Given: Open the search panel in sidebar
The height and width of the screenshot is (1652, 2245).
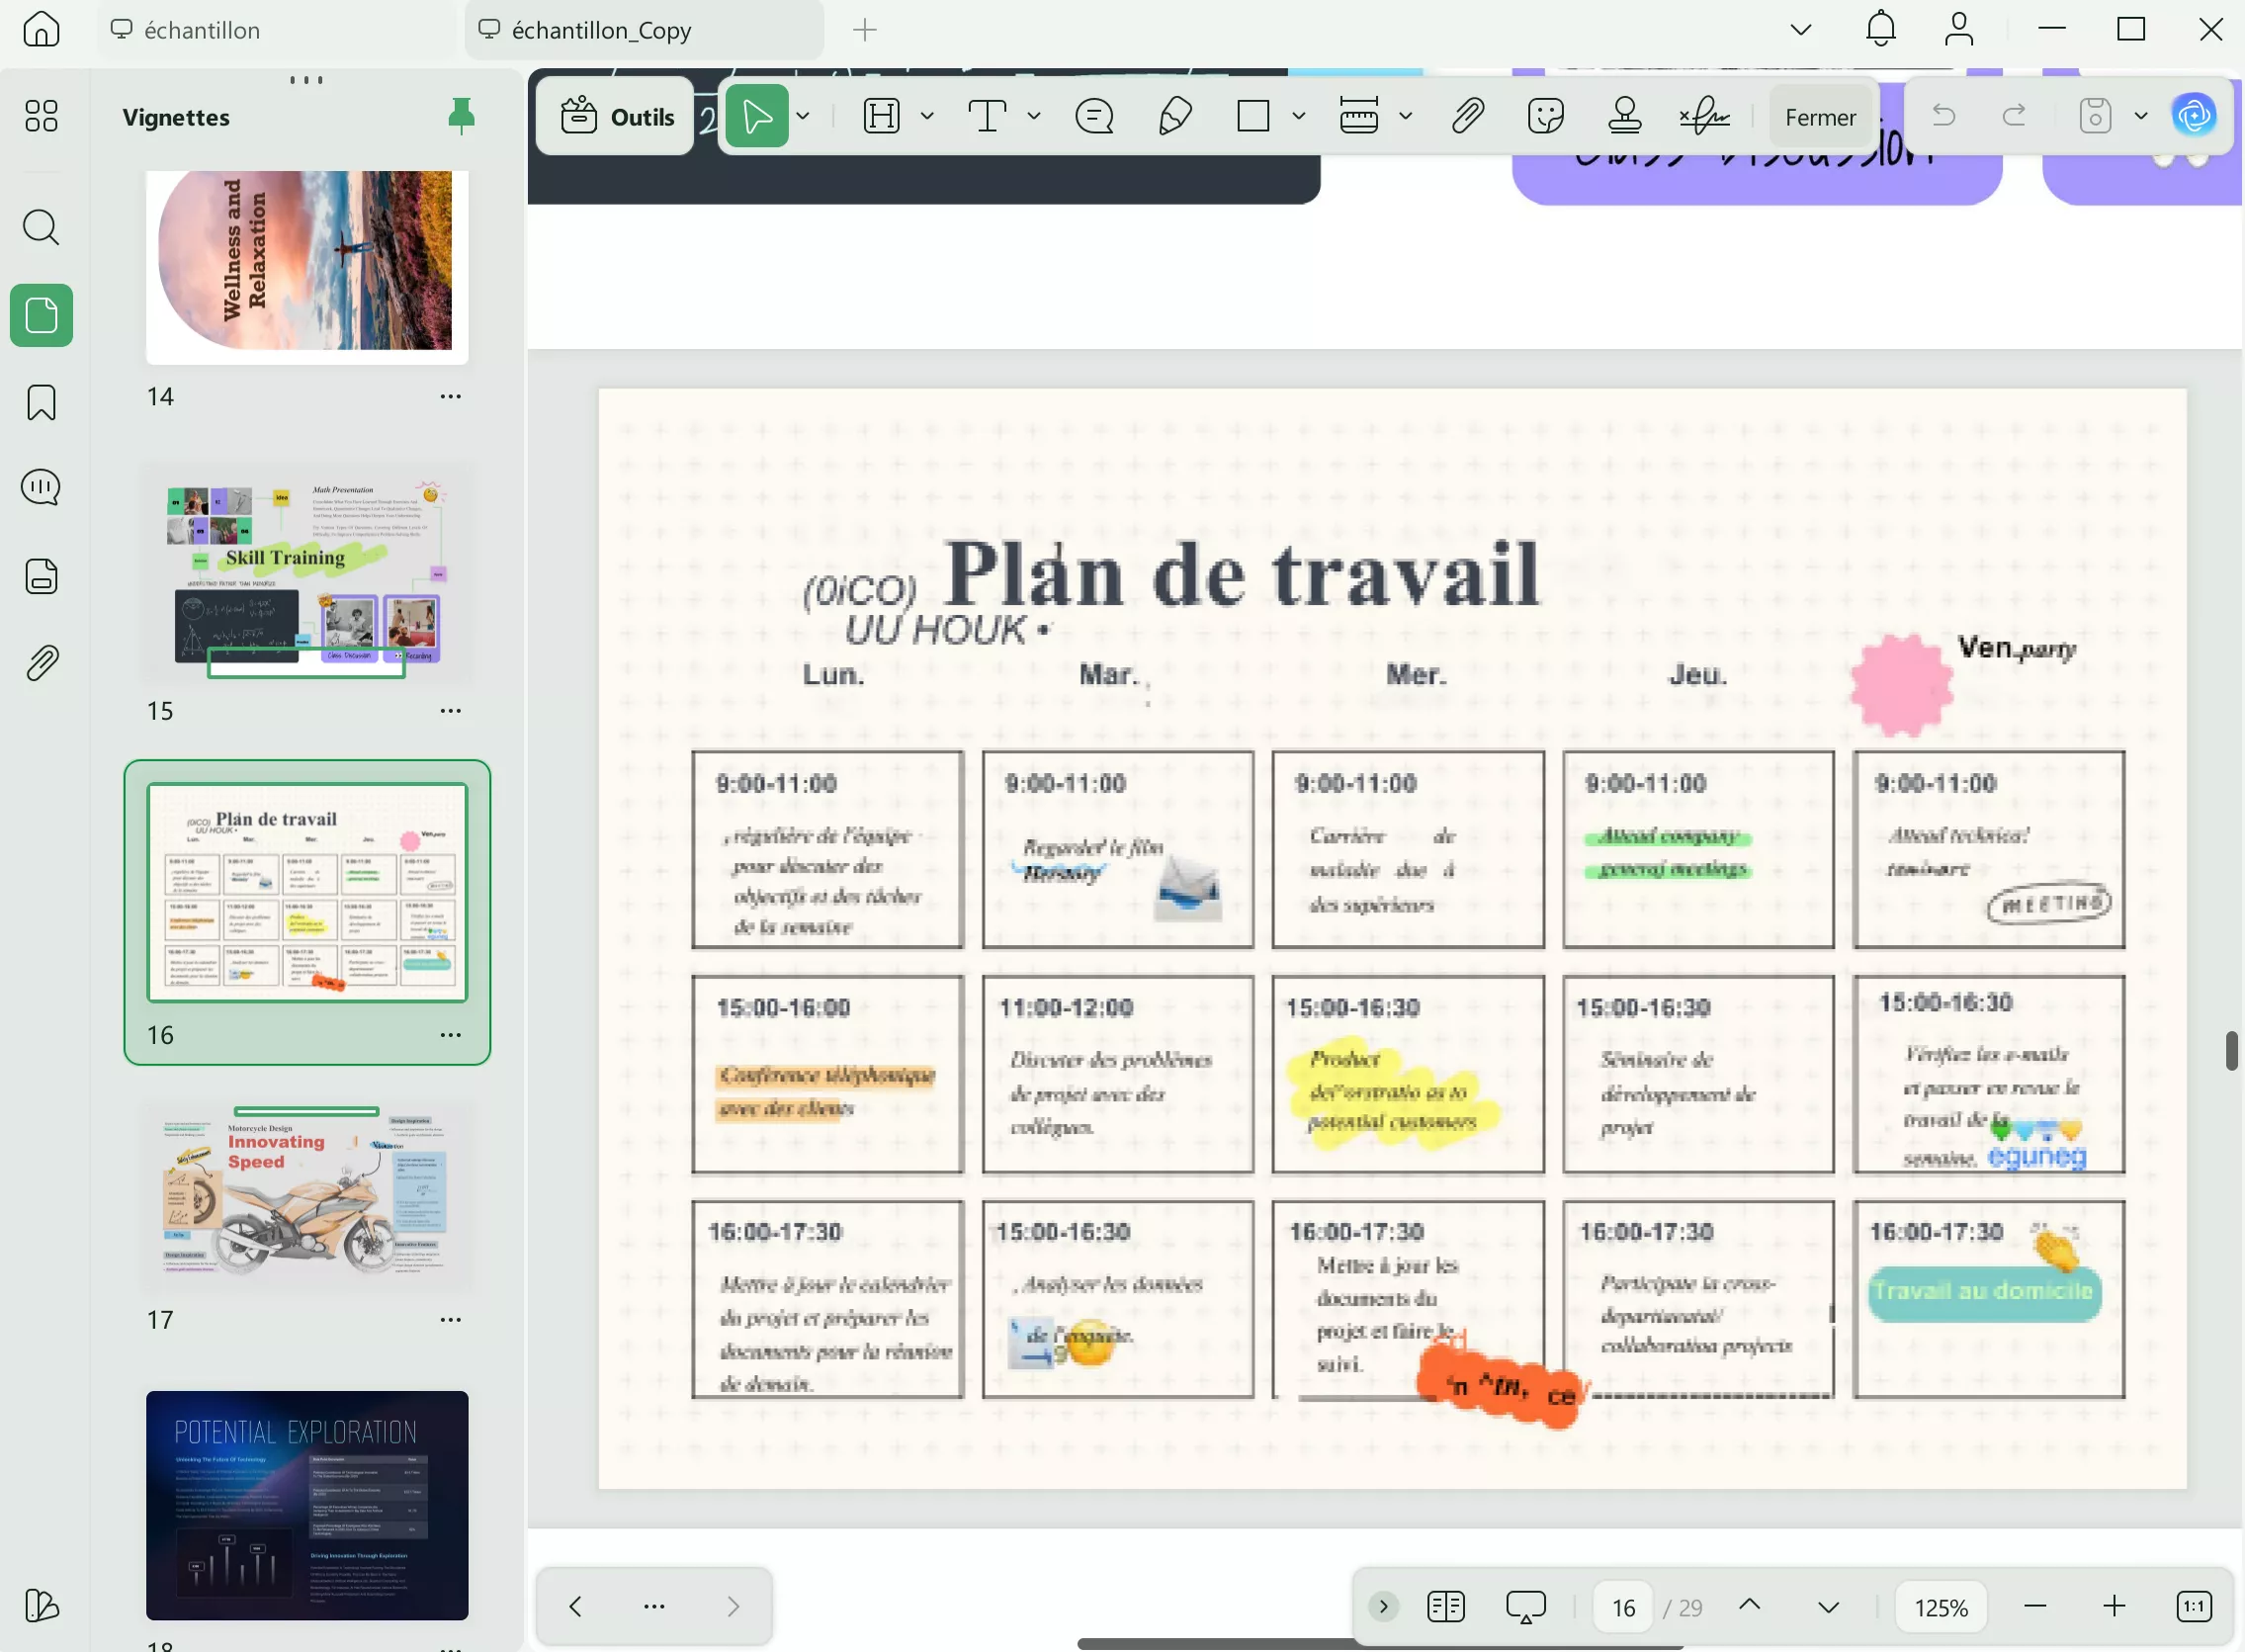Looking at the screenshot, I should click(41, 227).
